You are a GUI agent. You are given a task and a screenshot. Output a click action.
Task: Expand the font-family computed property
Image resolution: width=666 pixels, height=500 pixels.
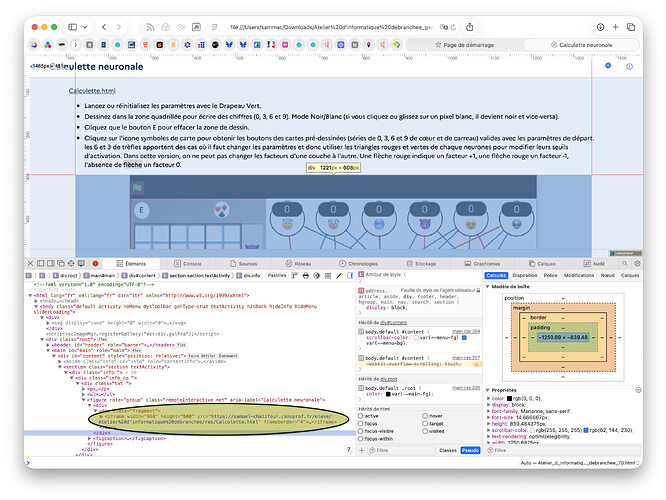coord(488,411)
